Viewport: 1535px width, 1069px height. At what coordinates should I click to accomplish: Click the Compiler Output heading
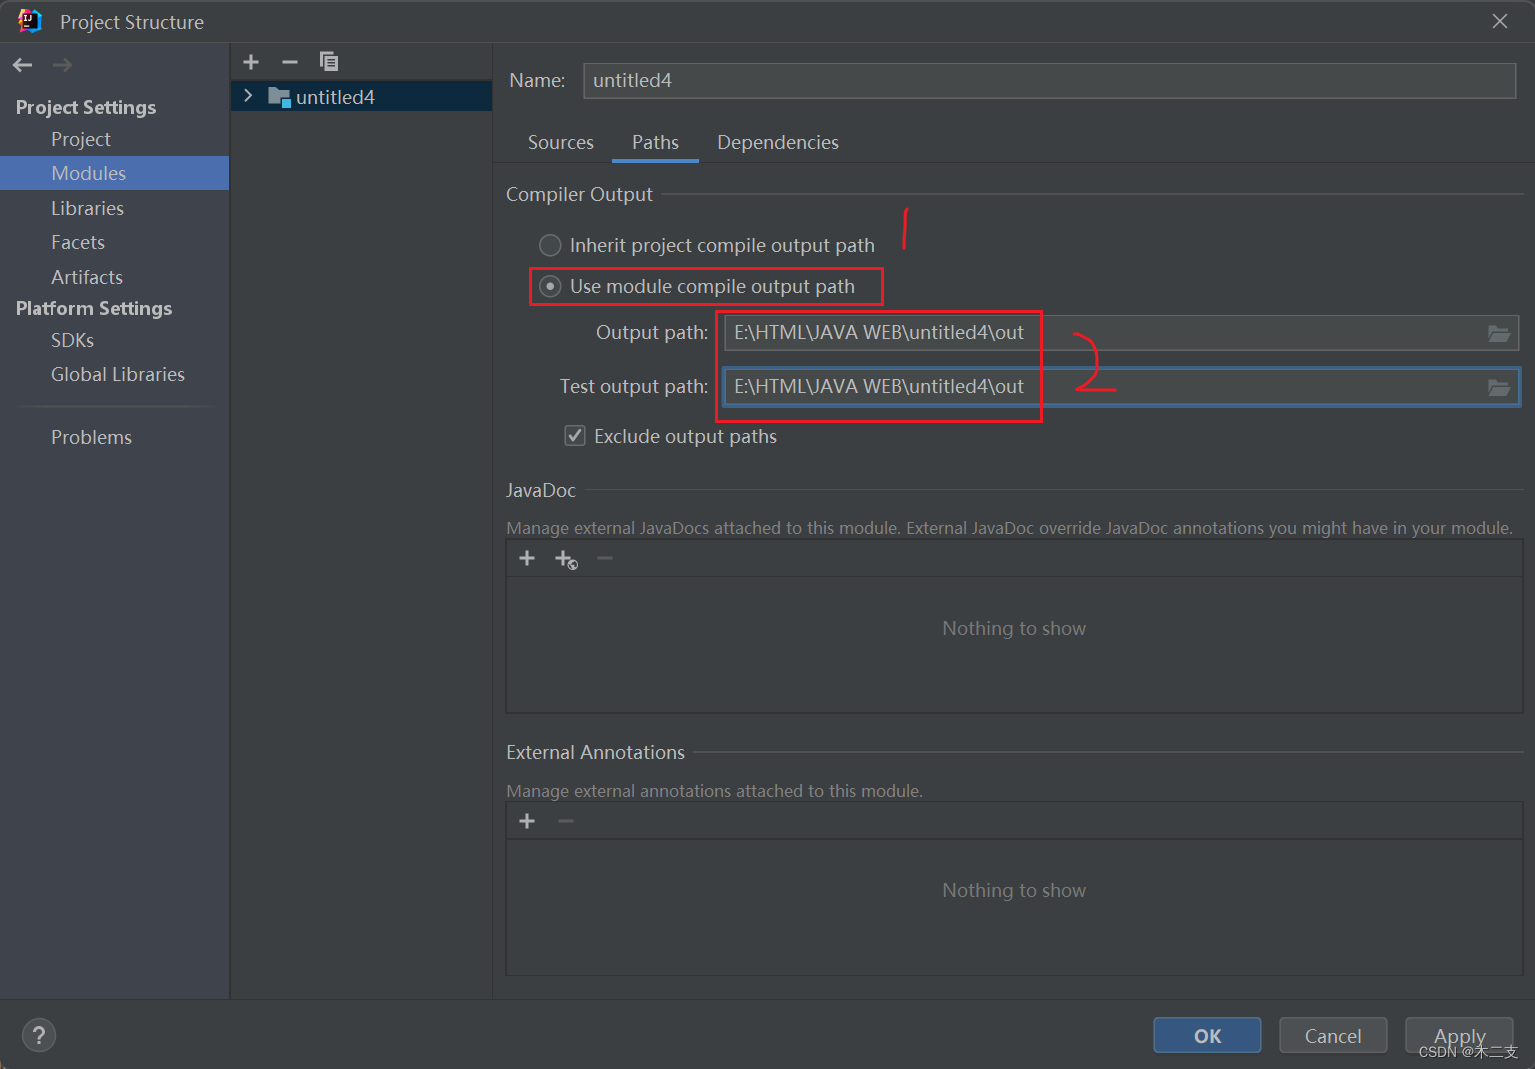point(579,194)
